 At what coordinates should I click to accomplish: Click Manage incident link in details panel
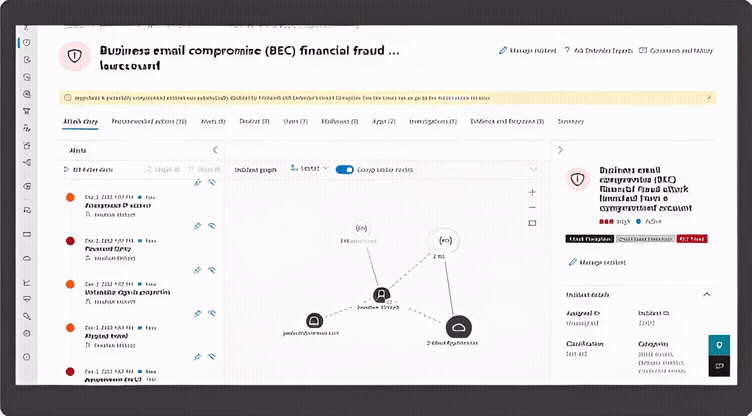pyautogui.click(x=597, y=262)
